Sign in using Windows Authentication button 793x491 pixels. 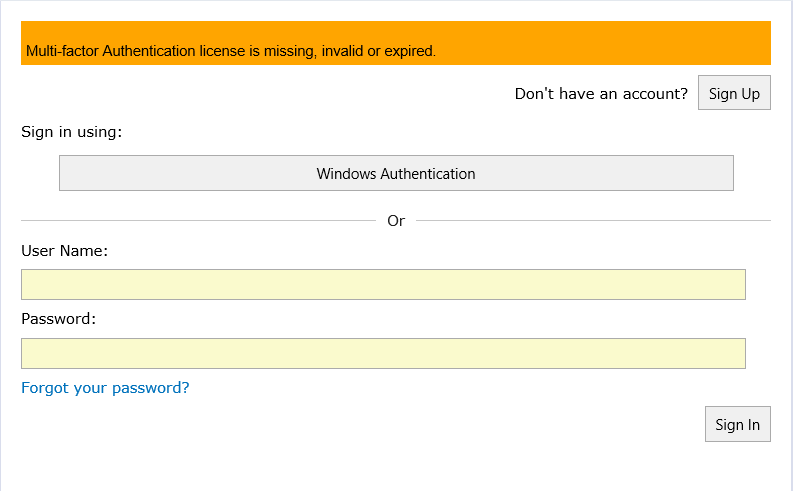click(x=396, y=173)
